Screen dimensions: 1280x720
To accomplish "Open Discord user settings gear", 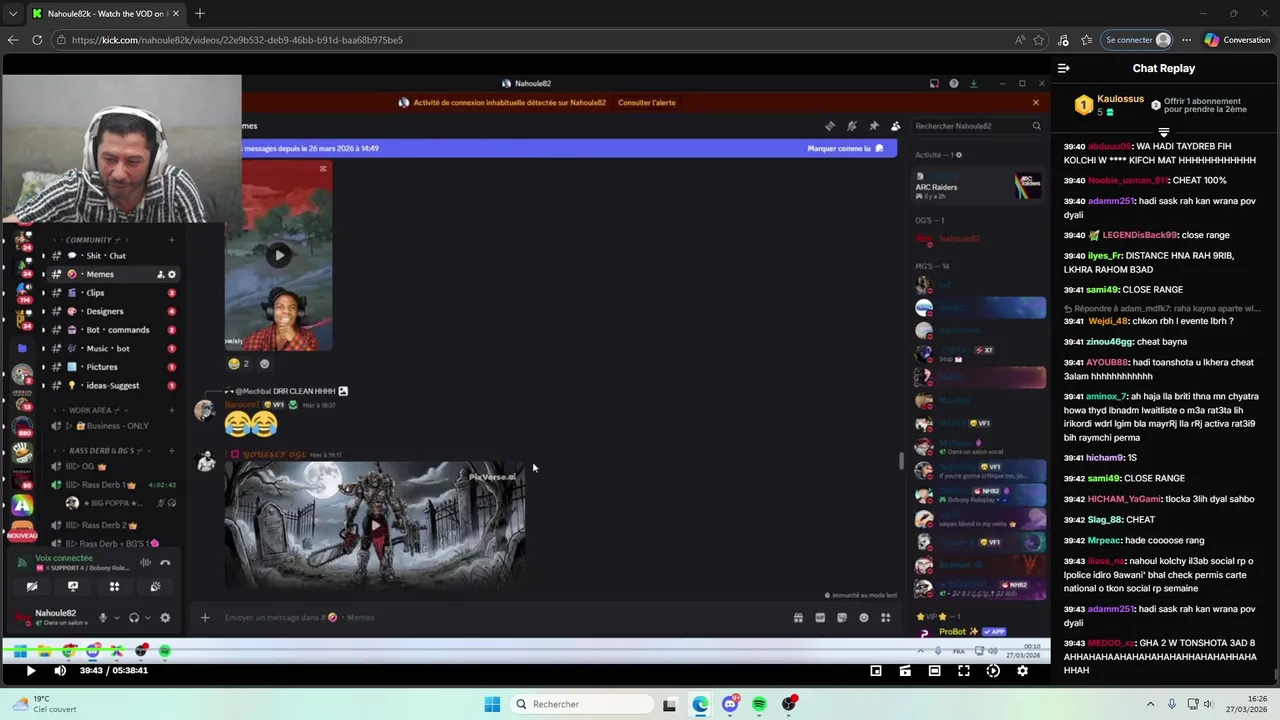I will [x=165, y=618].
